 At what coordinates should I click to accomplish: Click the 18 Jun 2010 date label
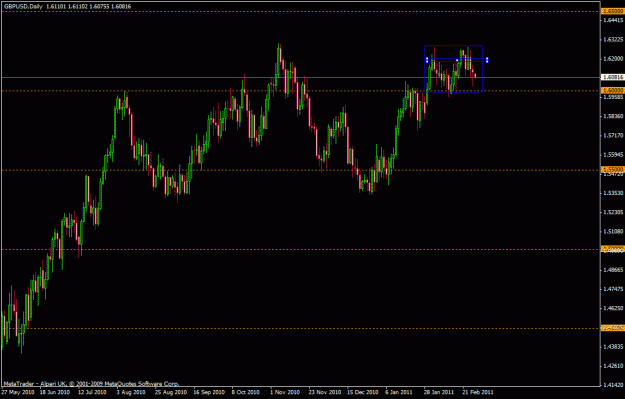54,392
